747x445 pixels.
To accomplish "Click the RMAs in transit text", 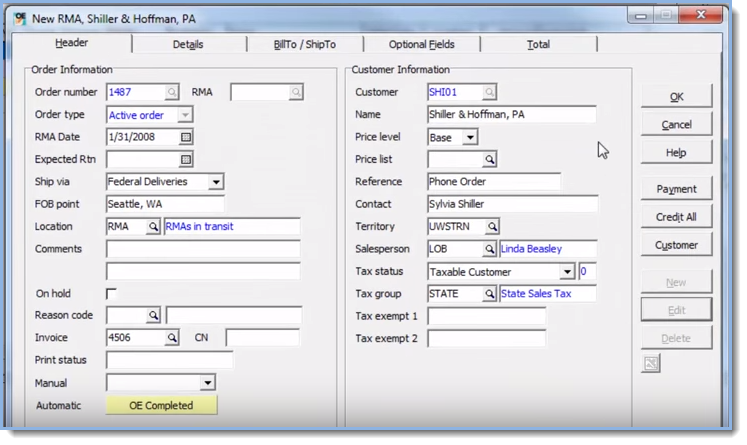I will click(199, 227).
